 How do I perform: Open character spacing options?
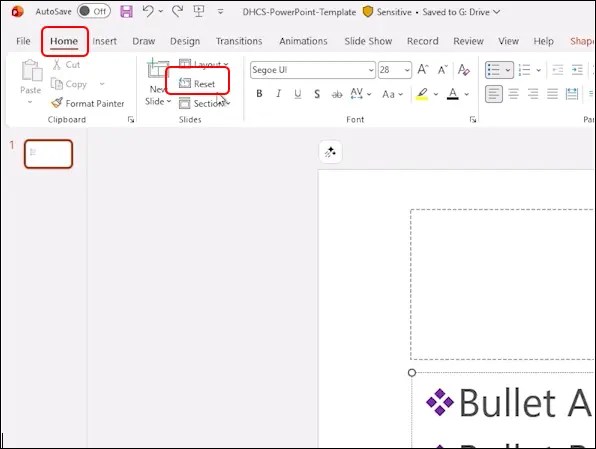click(x=360, y=94)
